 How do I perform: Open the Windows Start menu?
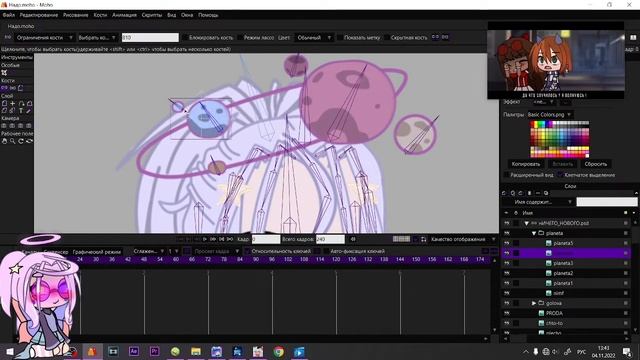9,351
